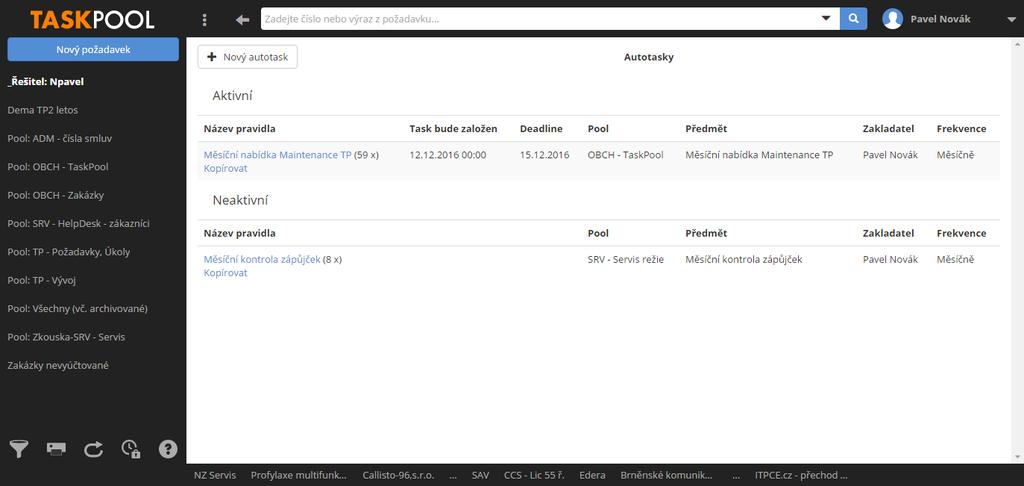
Task: Expand the Pavel Novák user menu arrow
Action: click(1011, 20)
